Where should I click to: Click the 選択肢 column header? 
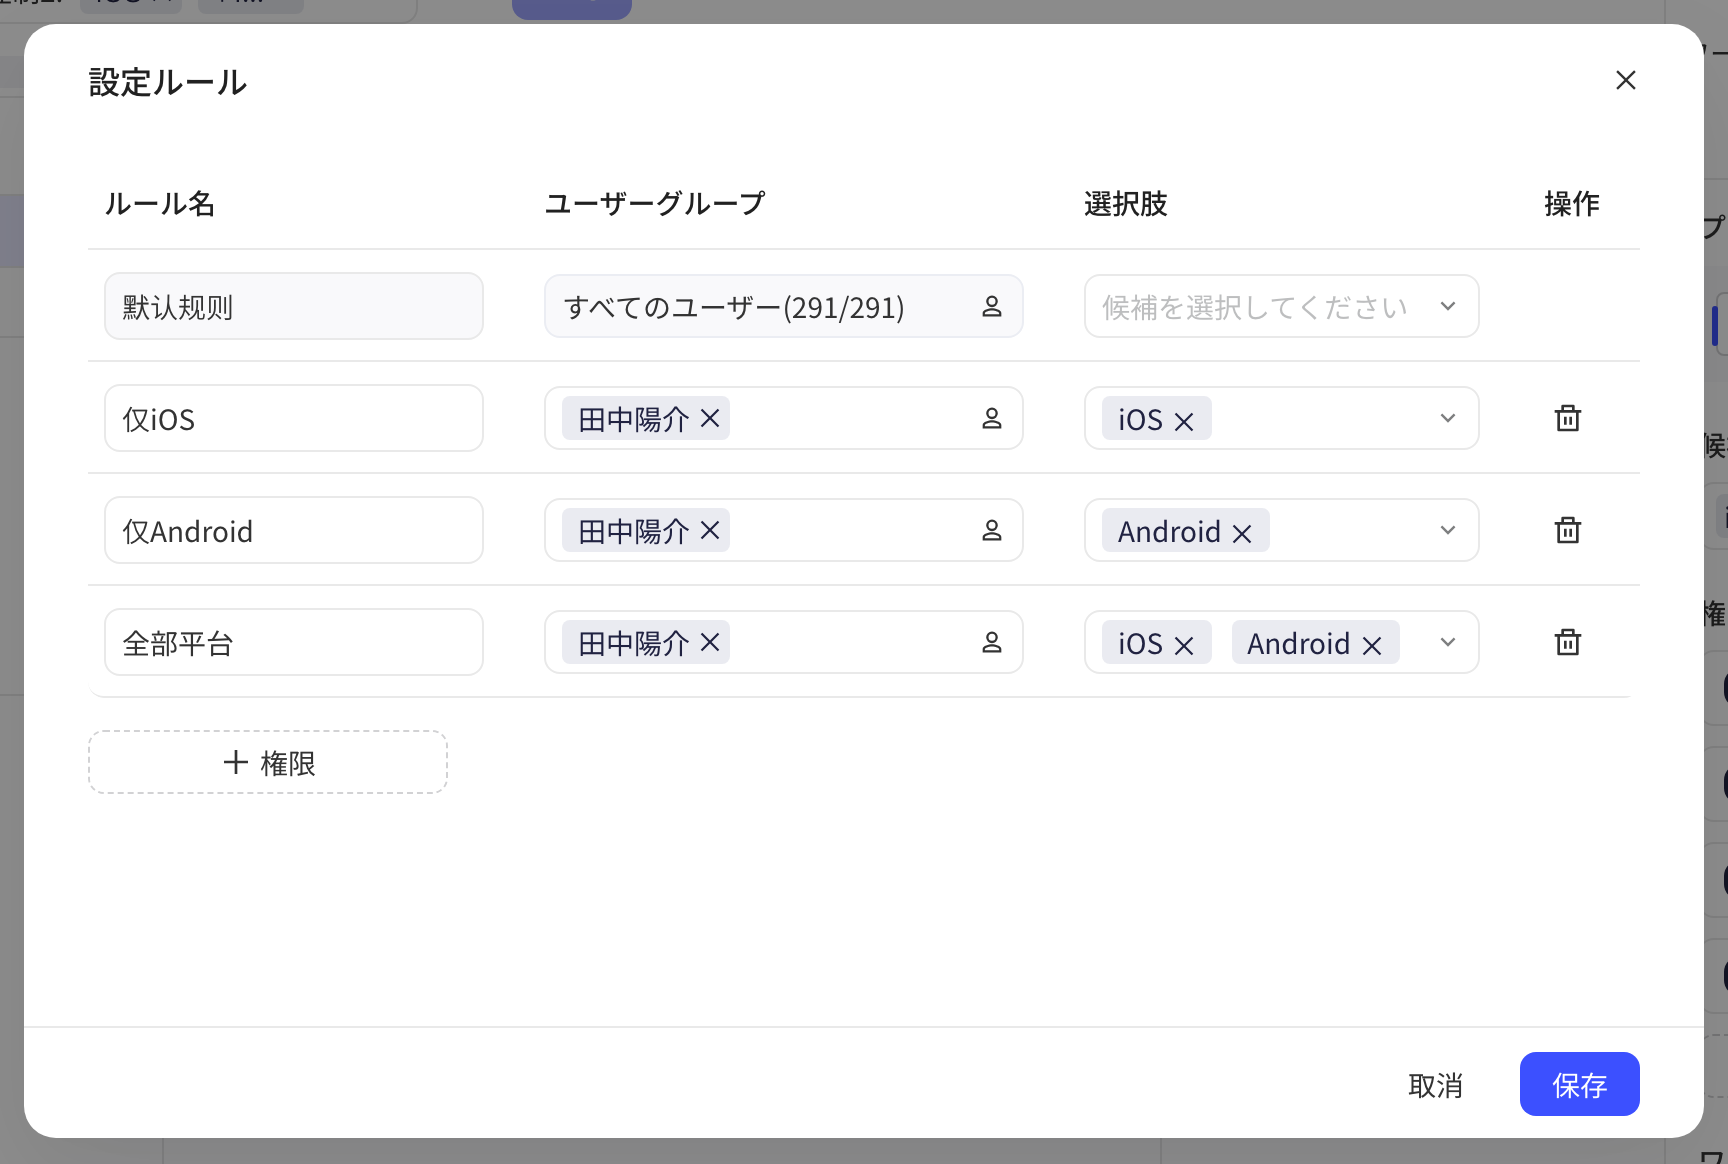(x=1126, y=204)
